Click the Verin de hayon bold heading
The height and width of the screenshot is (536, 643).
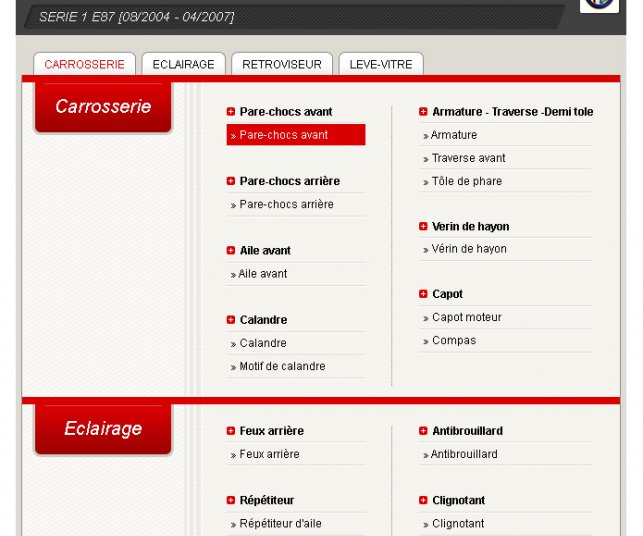point(470,226)
